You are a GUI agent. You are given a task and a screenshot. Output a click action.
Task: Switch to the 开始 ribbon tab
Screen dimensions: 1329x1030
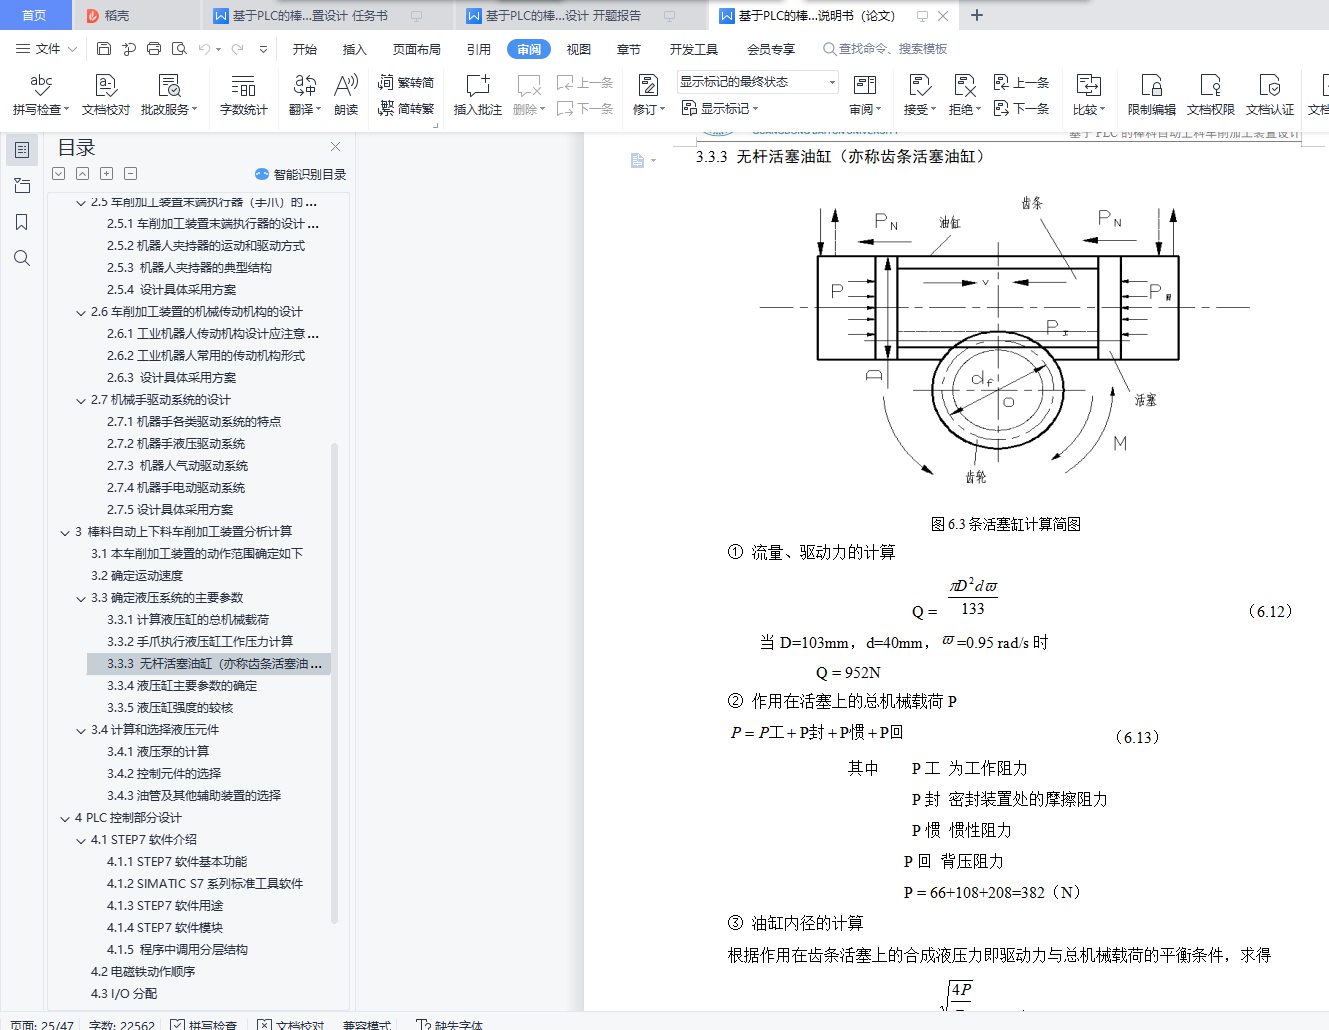[x=305, y=49]
